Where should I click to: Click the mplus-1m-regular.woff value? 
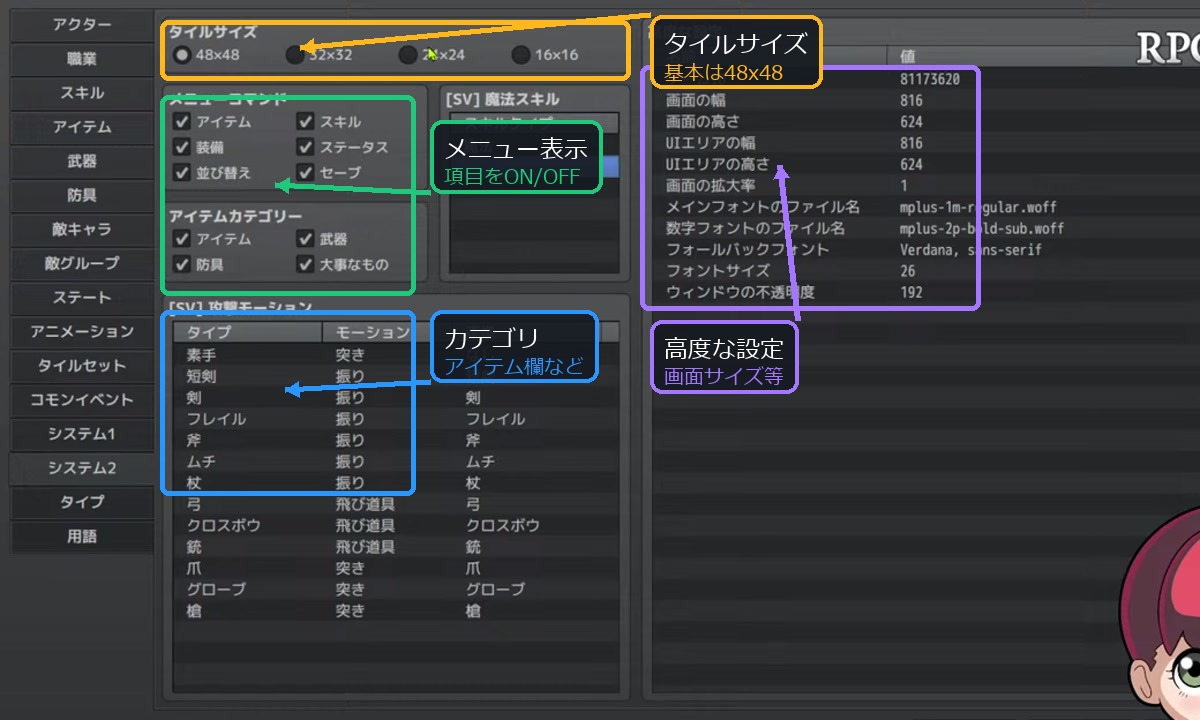coord(978,207)
